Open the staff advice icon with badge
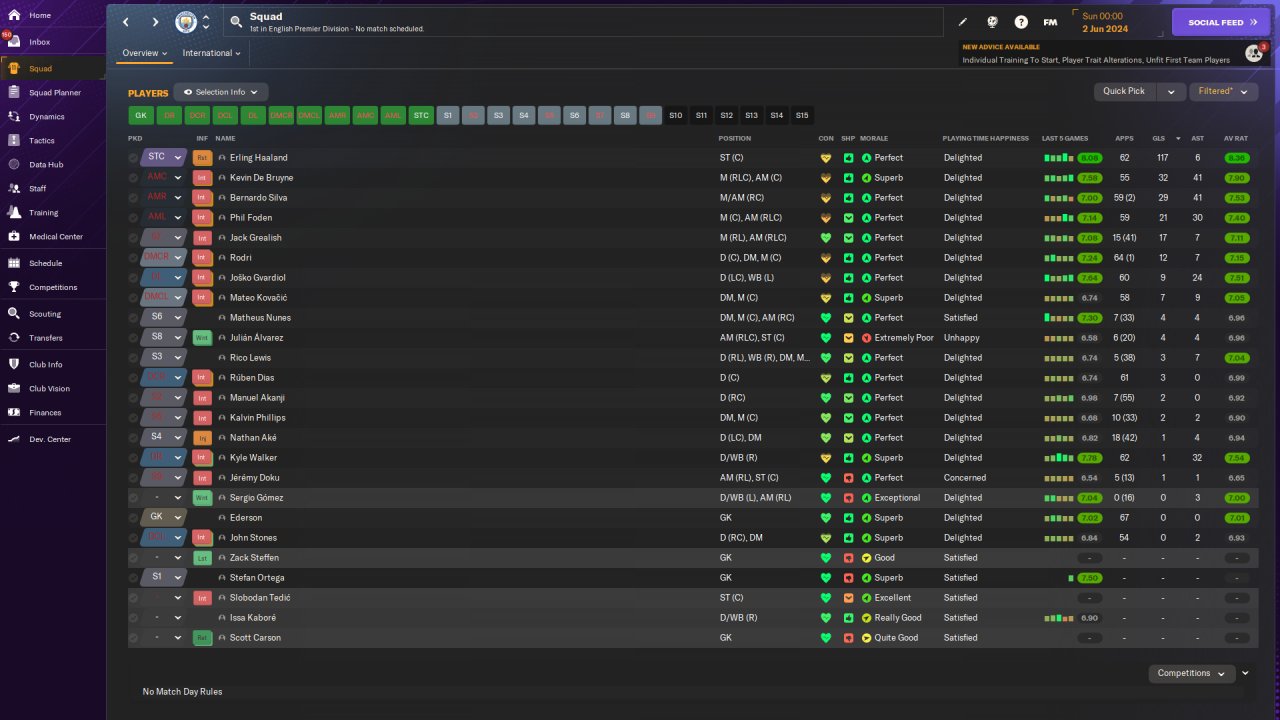Image resolution: width=1280 pixels, height=720 pixels. coord(1254,52)
